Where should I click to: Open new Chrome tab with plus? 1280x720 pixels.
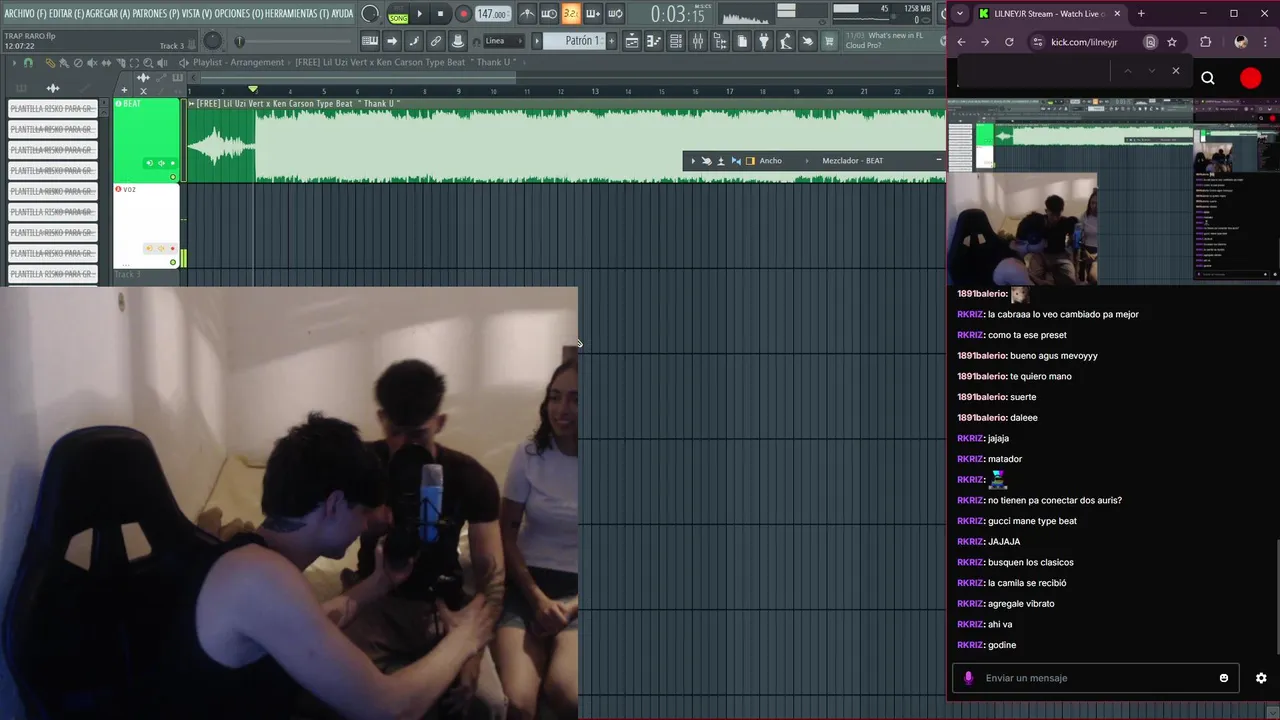coord(1141,14)
